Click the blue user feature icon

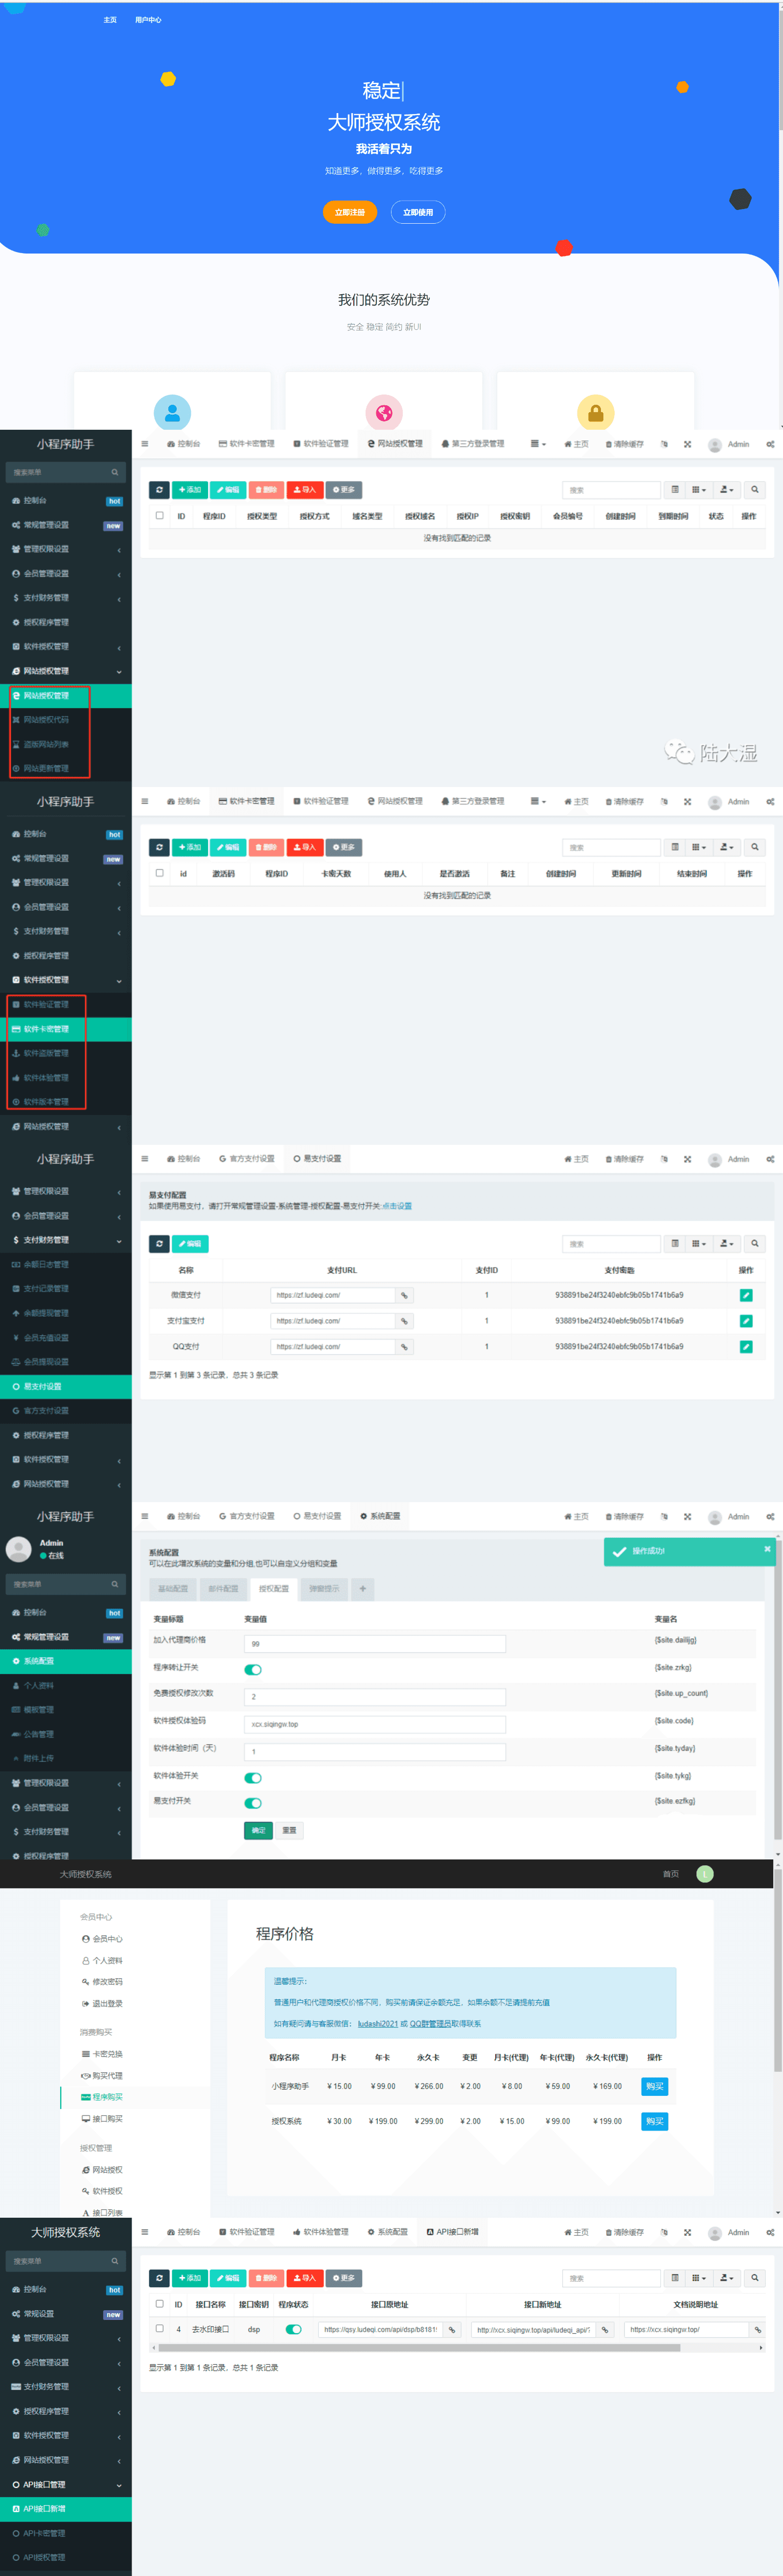point(172,412)
